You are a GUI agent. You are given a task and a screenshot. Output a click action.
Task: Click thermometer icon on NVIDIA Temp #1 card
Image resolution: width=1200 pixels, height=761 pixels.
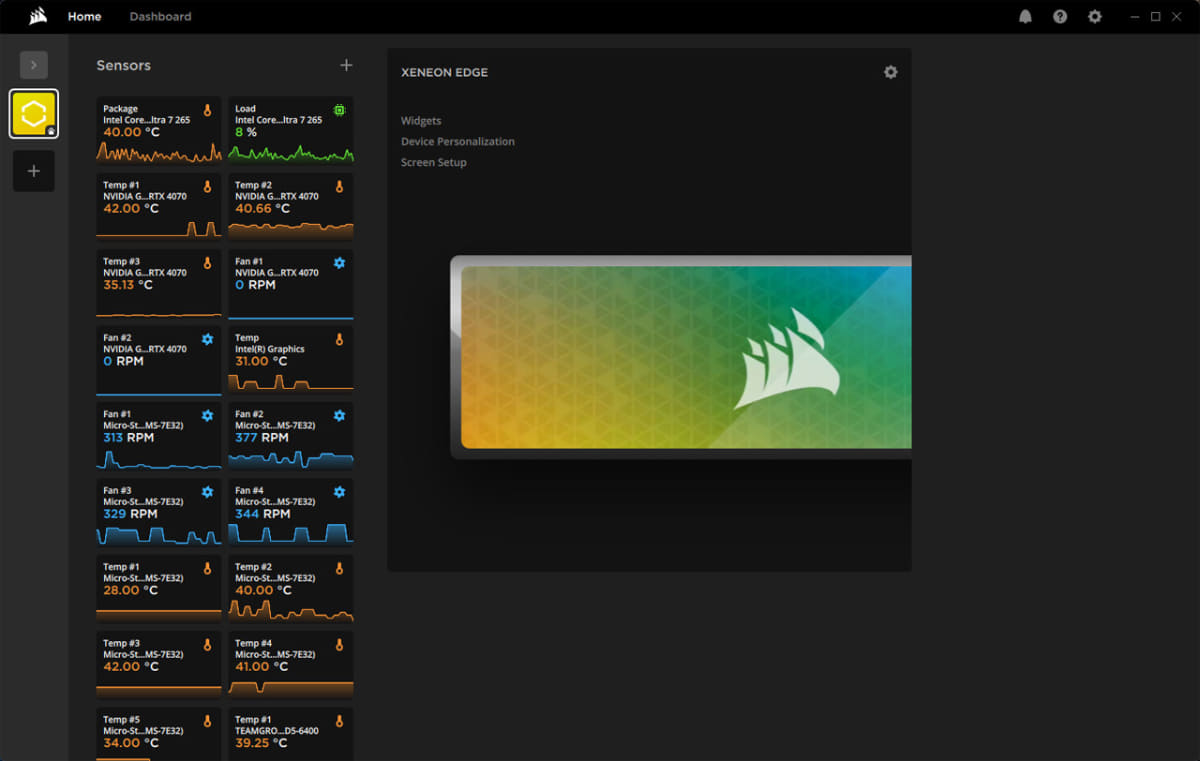[208, 187]
